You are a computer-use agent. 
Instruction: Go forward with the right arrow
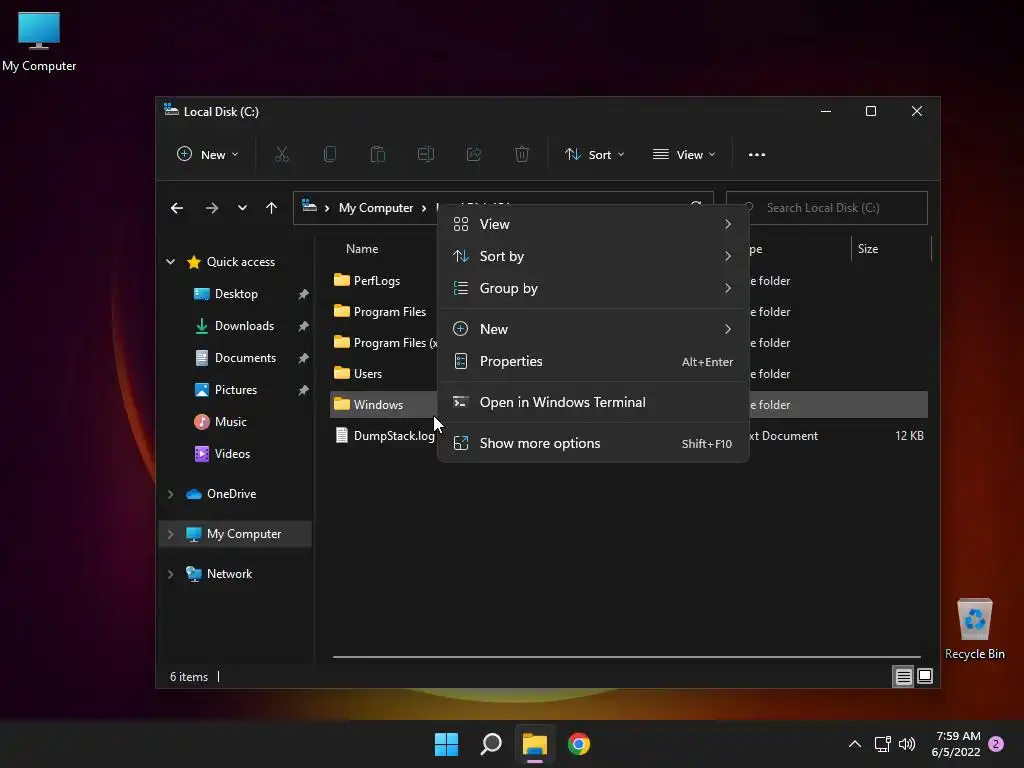212,208
